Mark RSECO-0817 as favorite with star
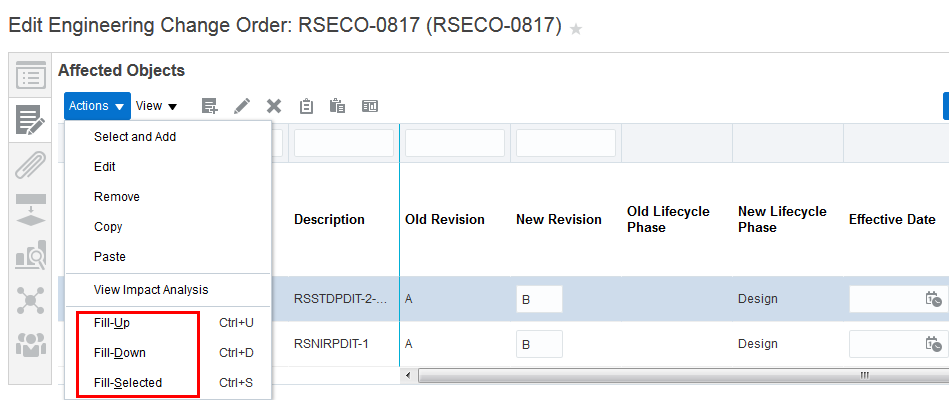Screen dimensions: 949x400 tap(576, 29)
